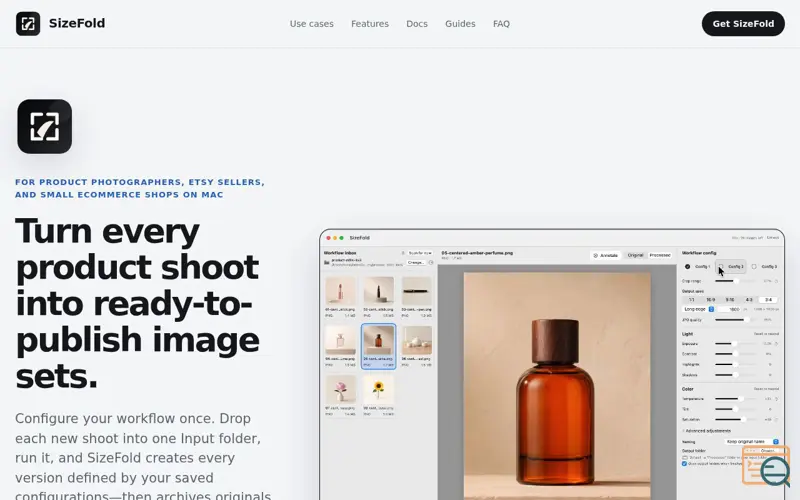
Task: Open Features in the top navigation
Action: pos(370,23)
